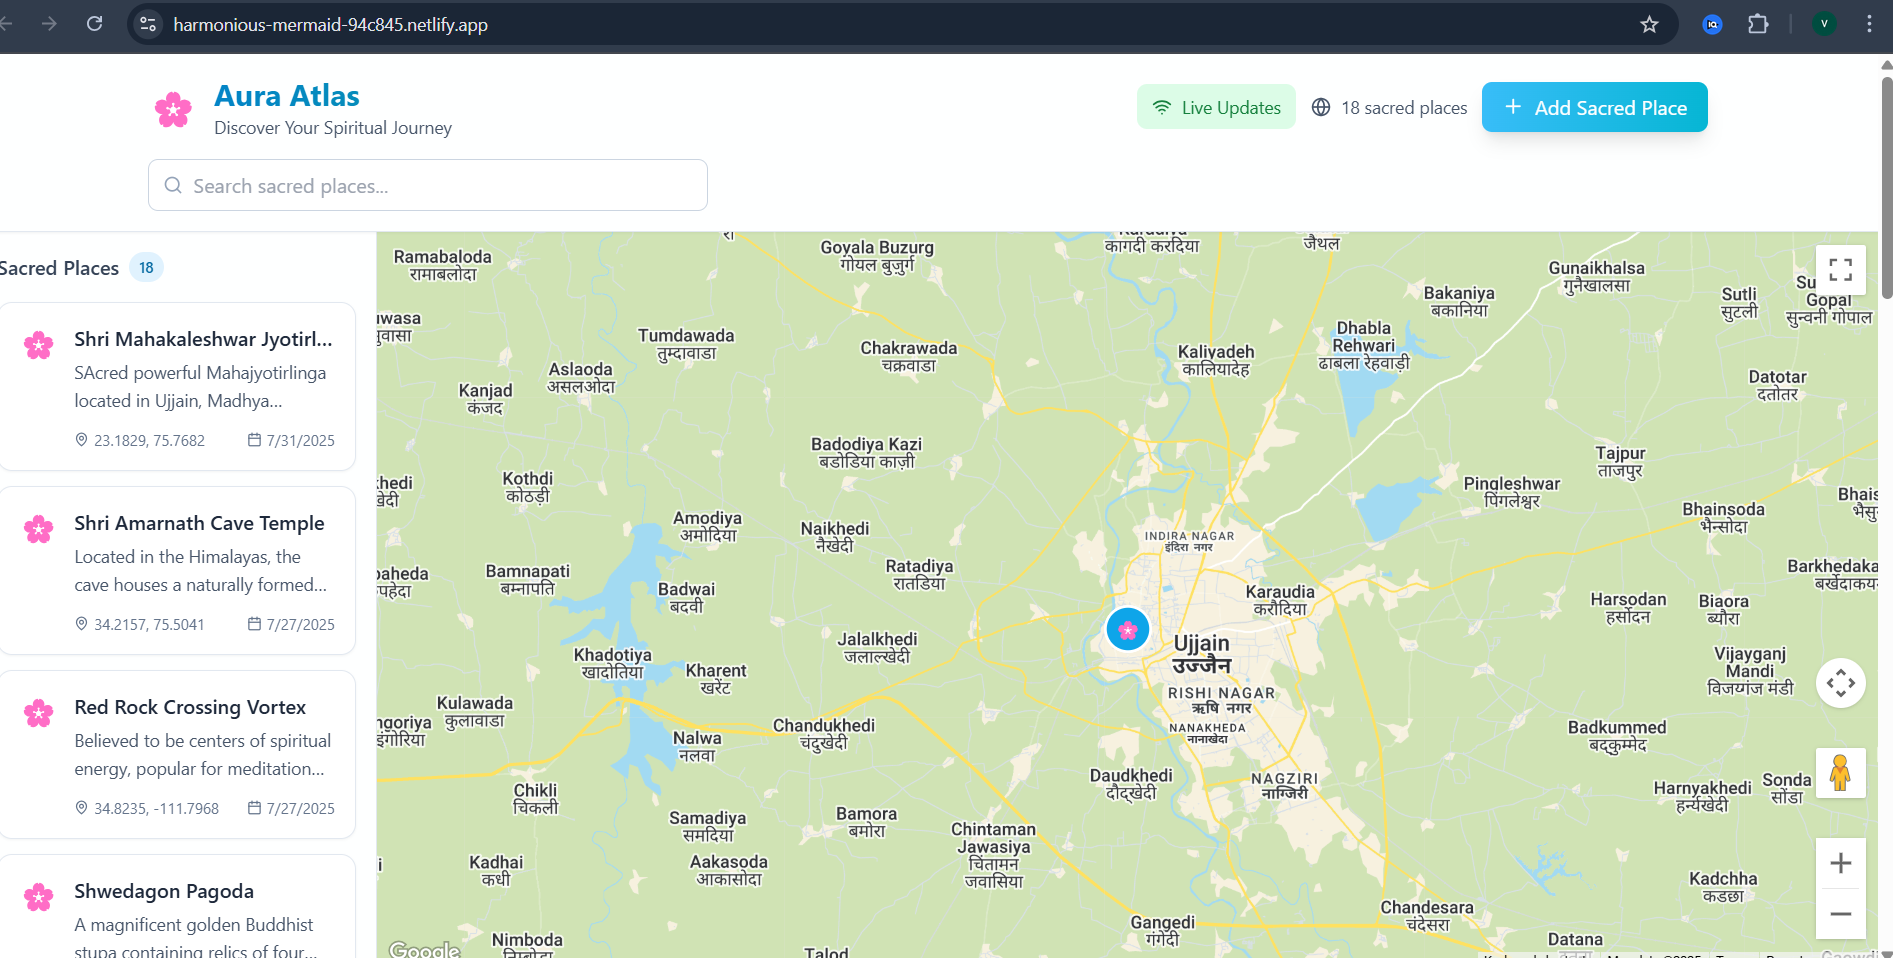Screen dimensions: 1893x958
Task: Open the browser extensions puzzle icon
Action: pos(1758,24)
